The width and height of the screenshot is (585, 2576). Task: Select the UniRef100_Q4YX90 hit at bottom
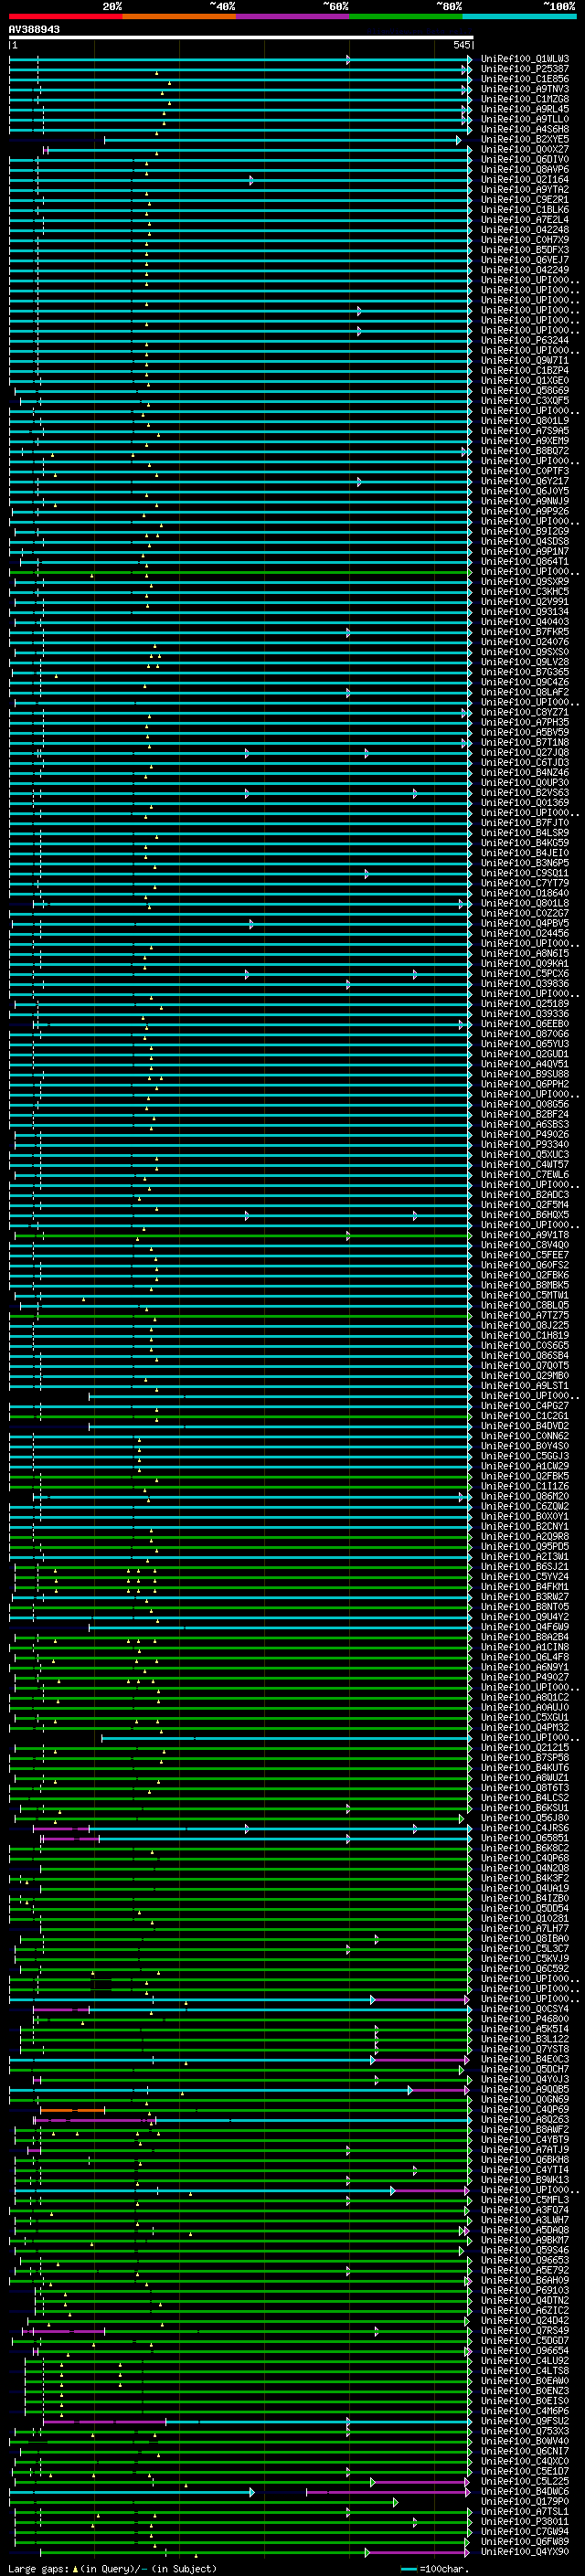(524, 2551)
